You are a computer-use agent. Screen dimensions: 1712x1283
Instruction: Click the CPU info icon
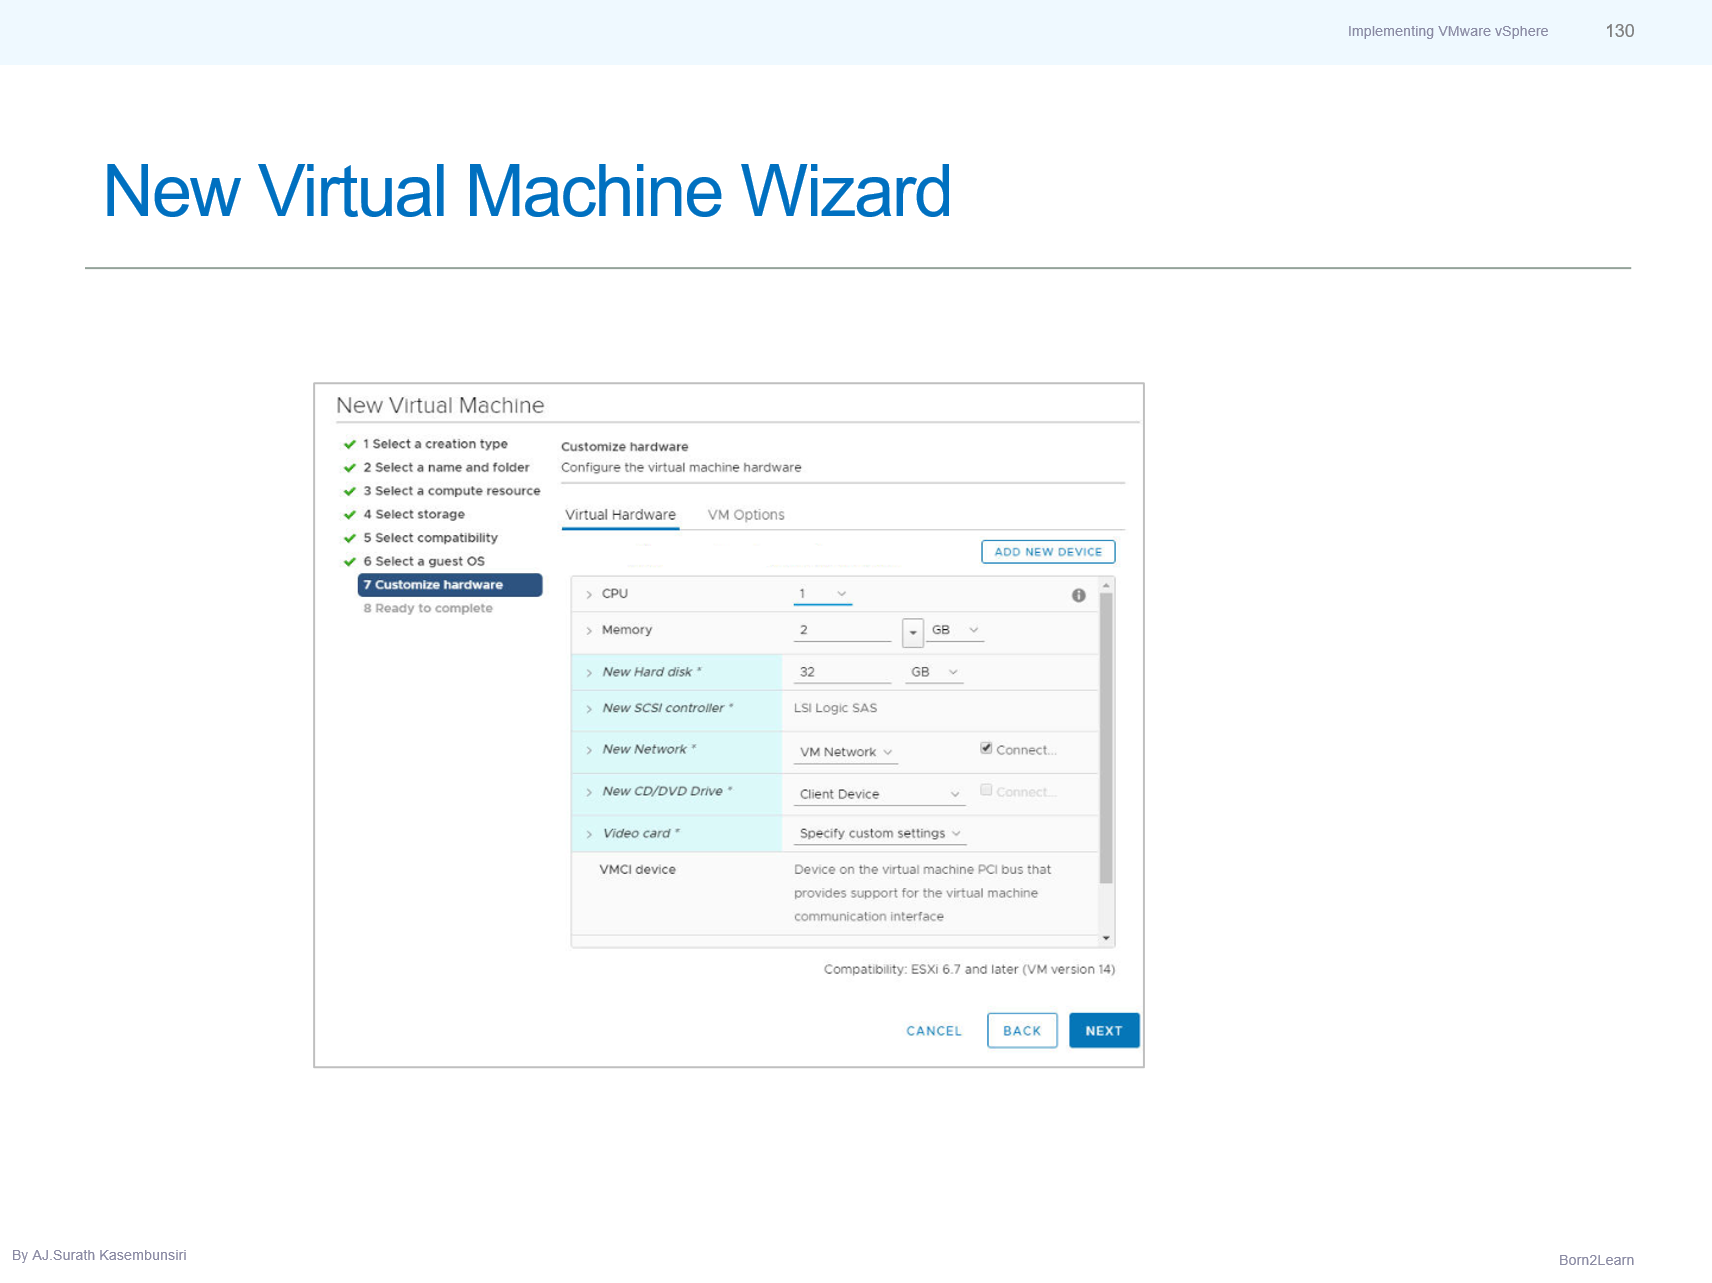(x=1079, y=596)
